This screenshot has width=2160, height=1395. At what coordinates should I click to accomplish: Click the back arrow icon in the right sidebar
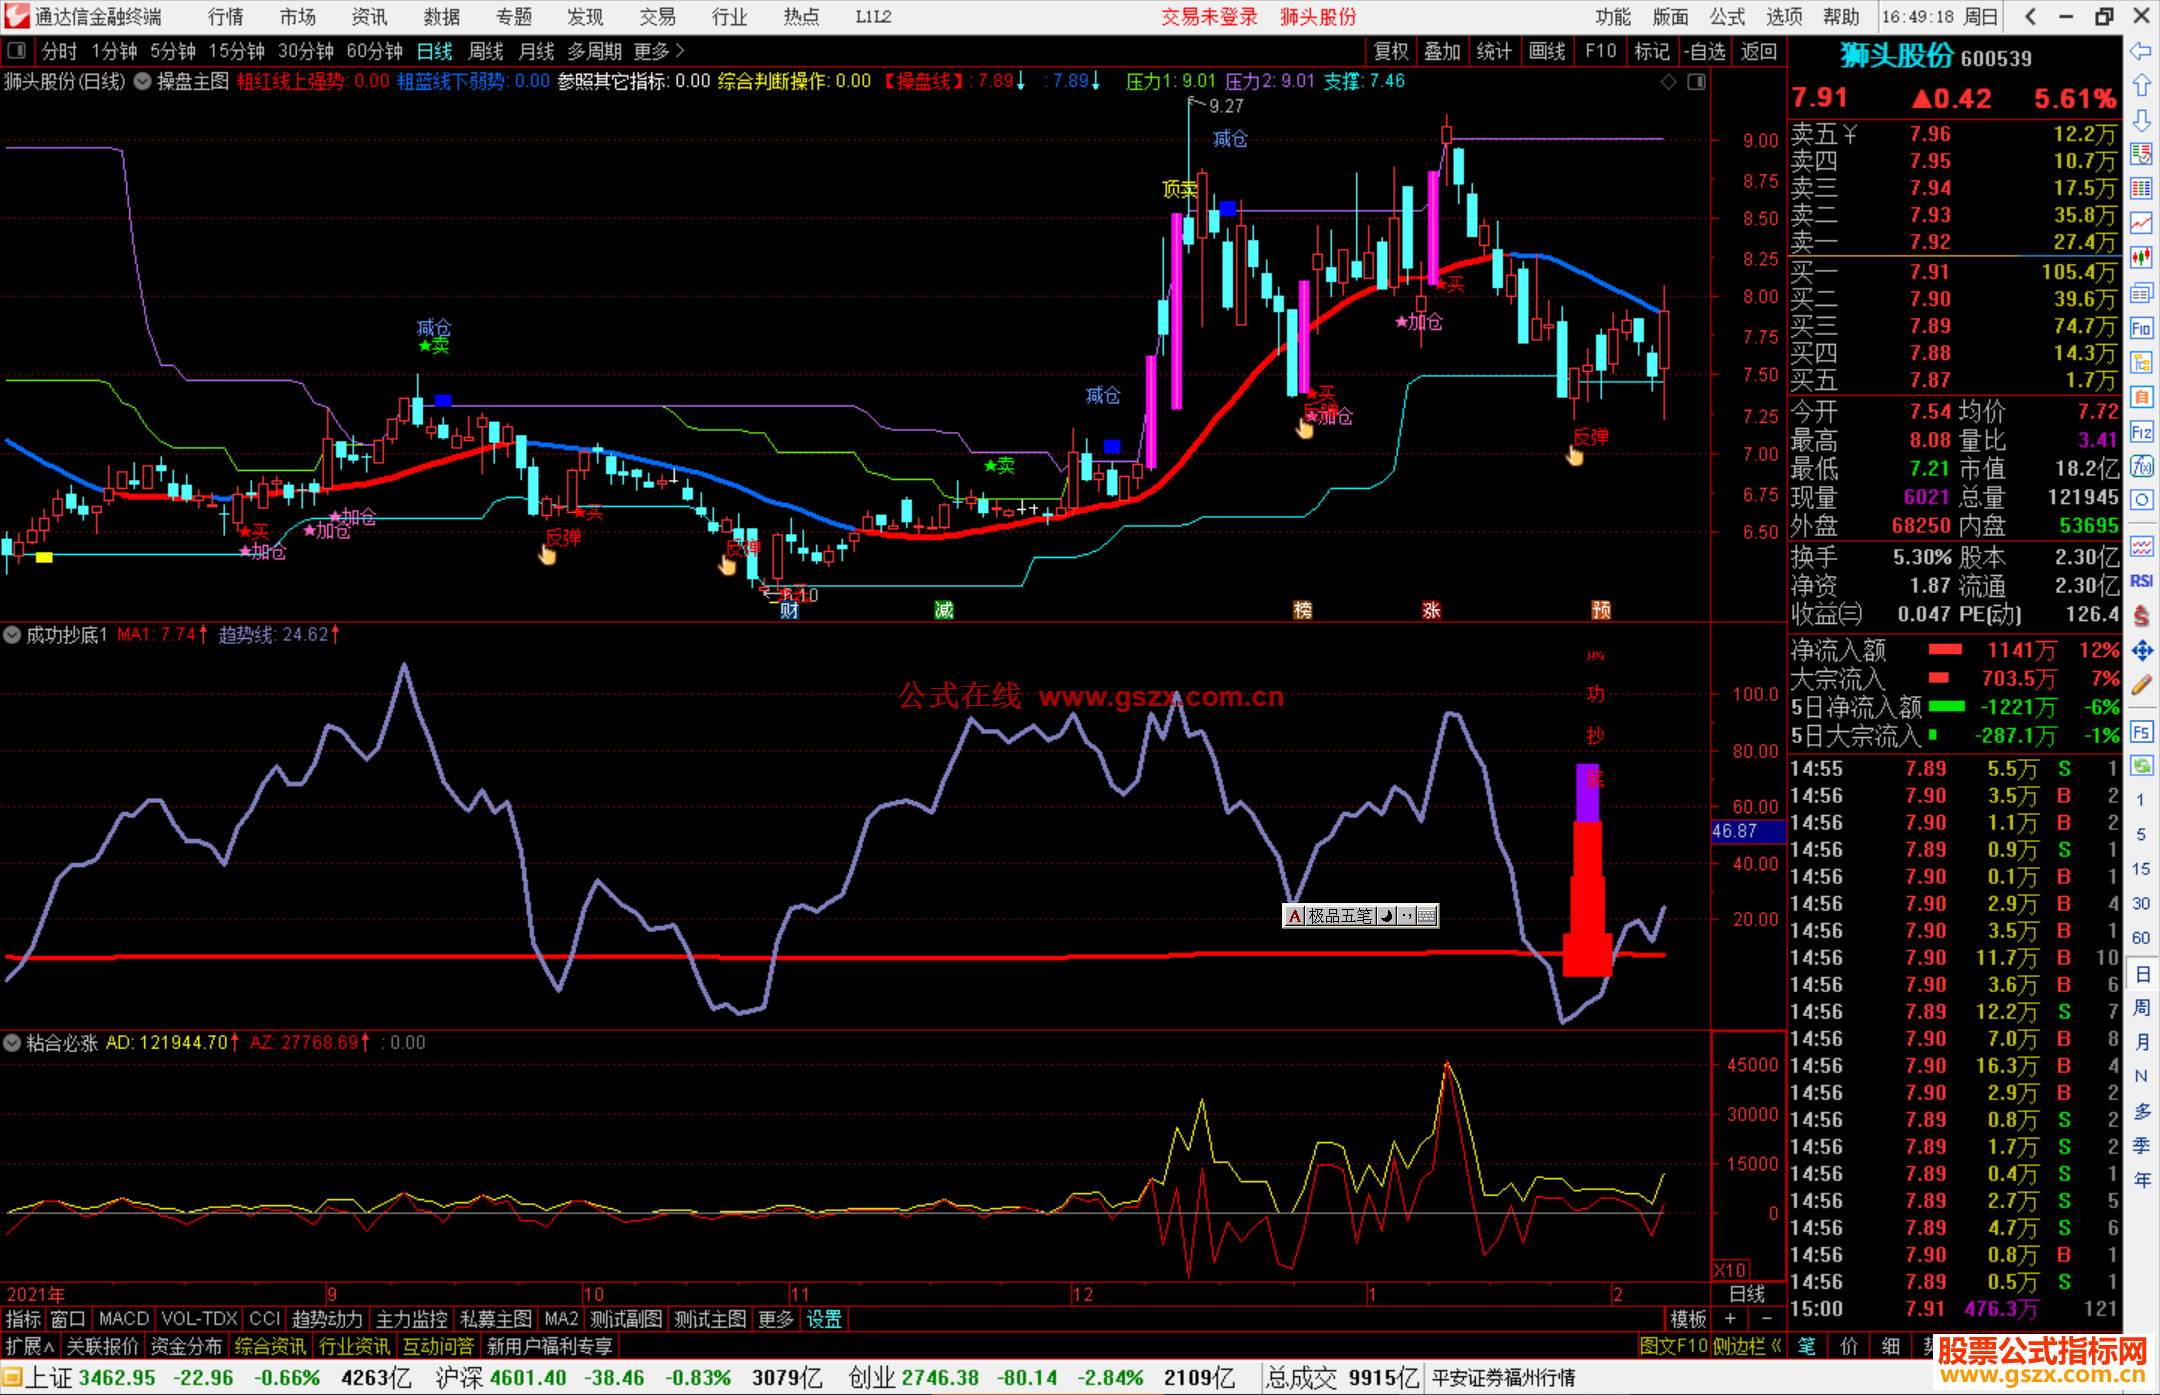[2141, 51]
